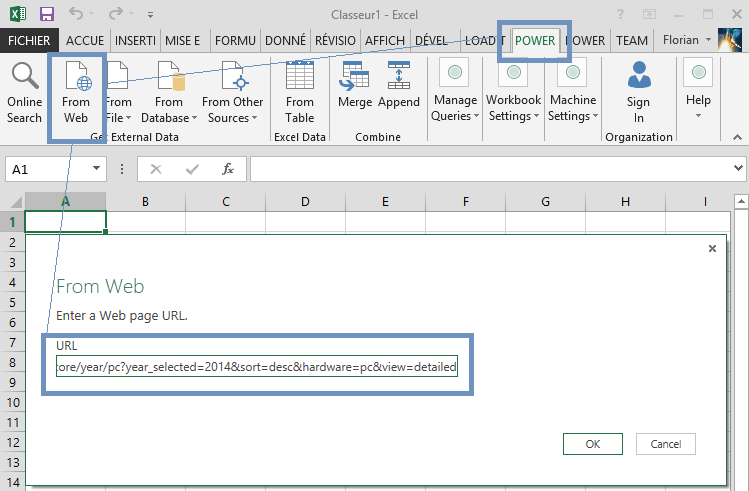Open the From File dropdown
The height and width of the screenshot is (491, 749).
118,94
